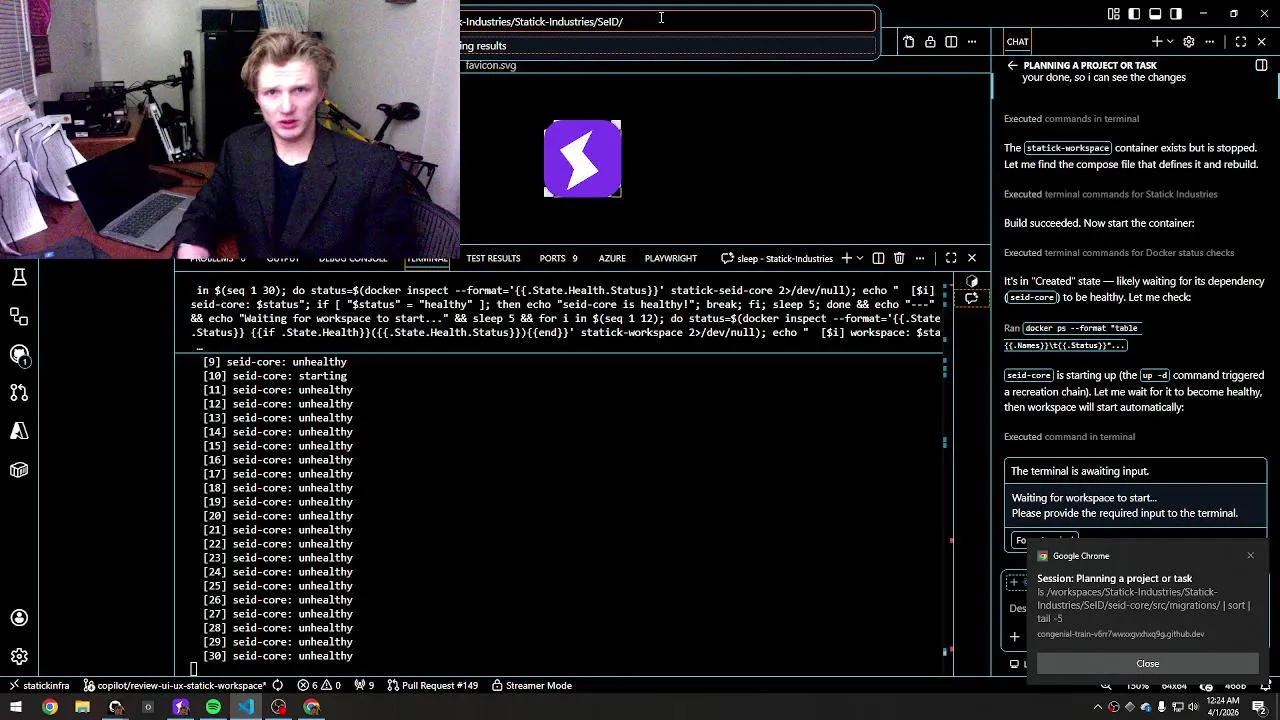Expand executed commands for Statick Industries
The image size is (1280, 720).
(1110, 195)
